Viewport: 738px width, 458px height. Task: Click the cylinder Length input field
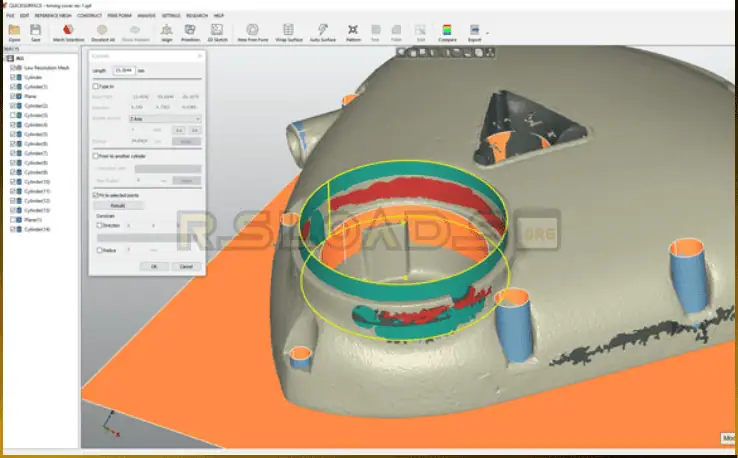(124, 70)
